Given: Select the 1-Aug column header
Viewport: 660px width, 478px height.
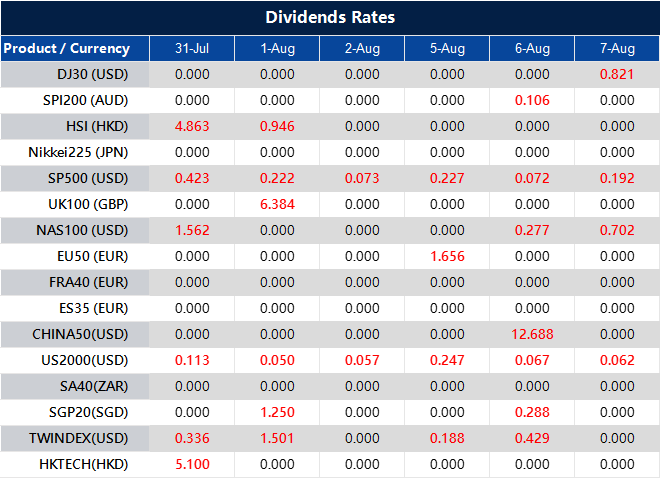Looking at the screenshot, I should tap(277, 48).
